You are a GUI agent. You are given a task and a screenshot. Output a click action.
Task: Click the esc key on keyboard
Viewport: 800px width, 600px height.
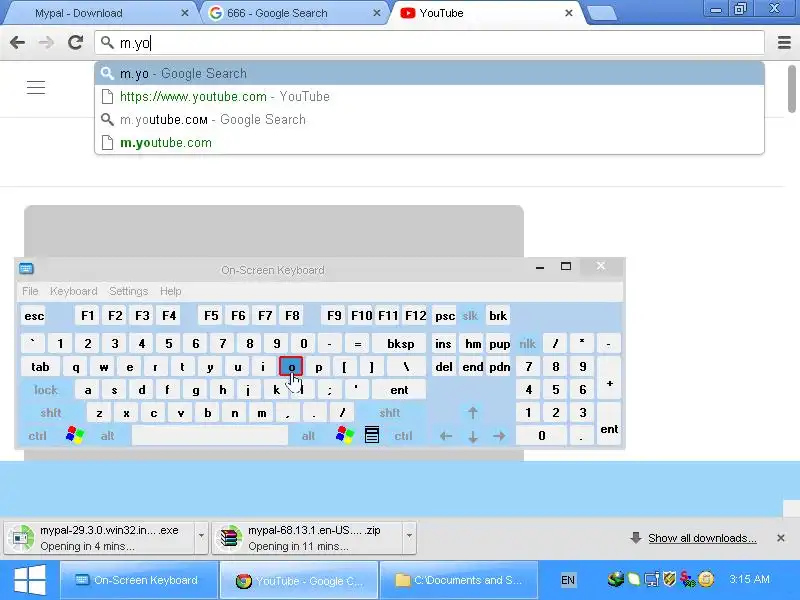pyautogui.click(x=34, y=316)
